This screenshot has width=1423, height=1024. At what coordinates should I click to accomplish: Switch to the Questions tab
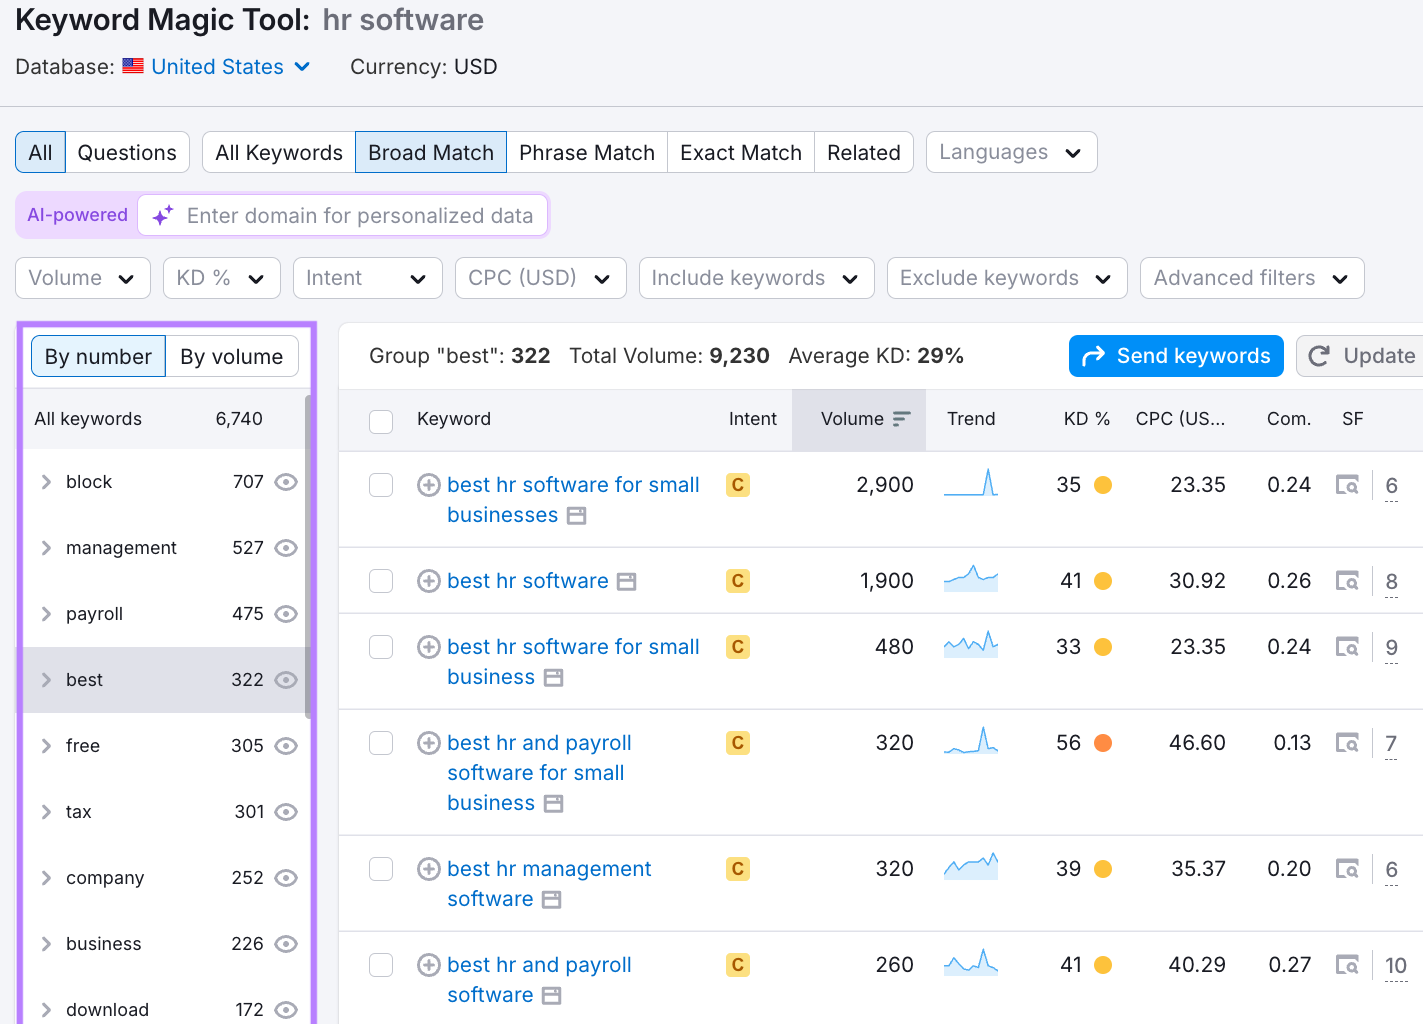[128, 152]
